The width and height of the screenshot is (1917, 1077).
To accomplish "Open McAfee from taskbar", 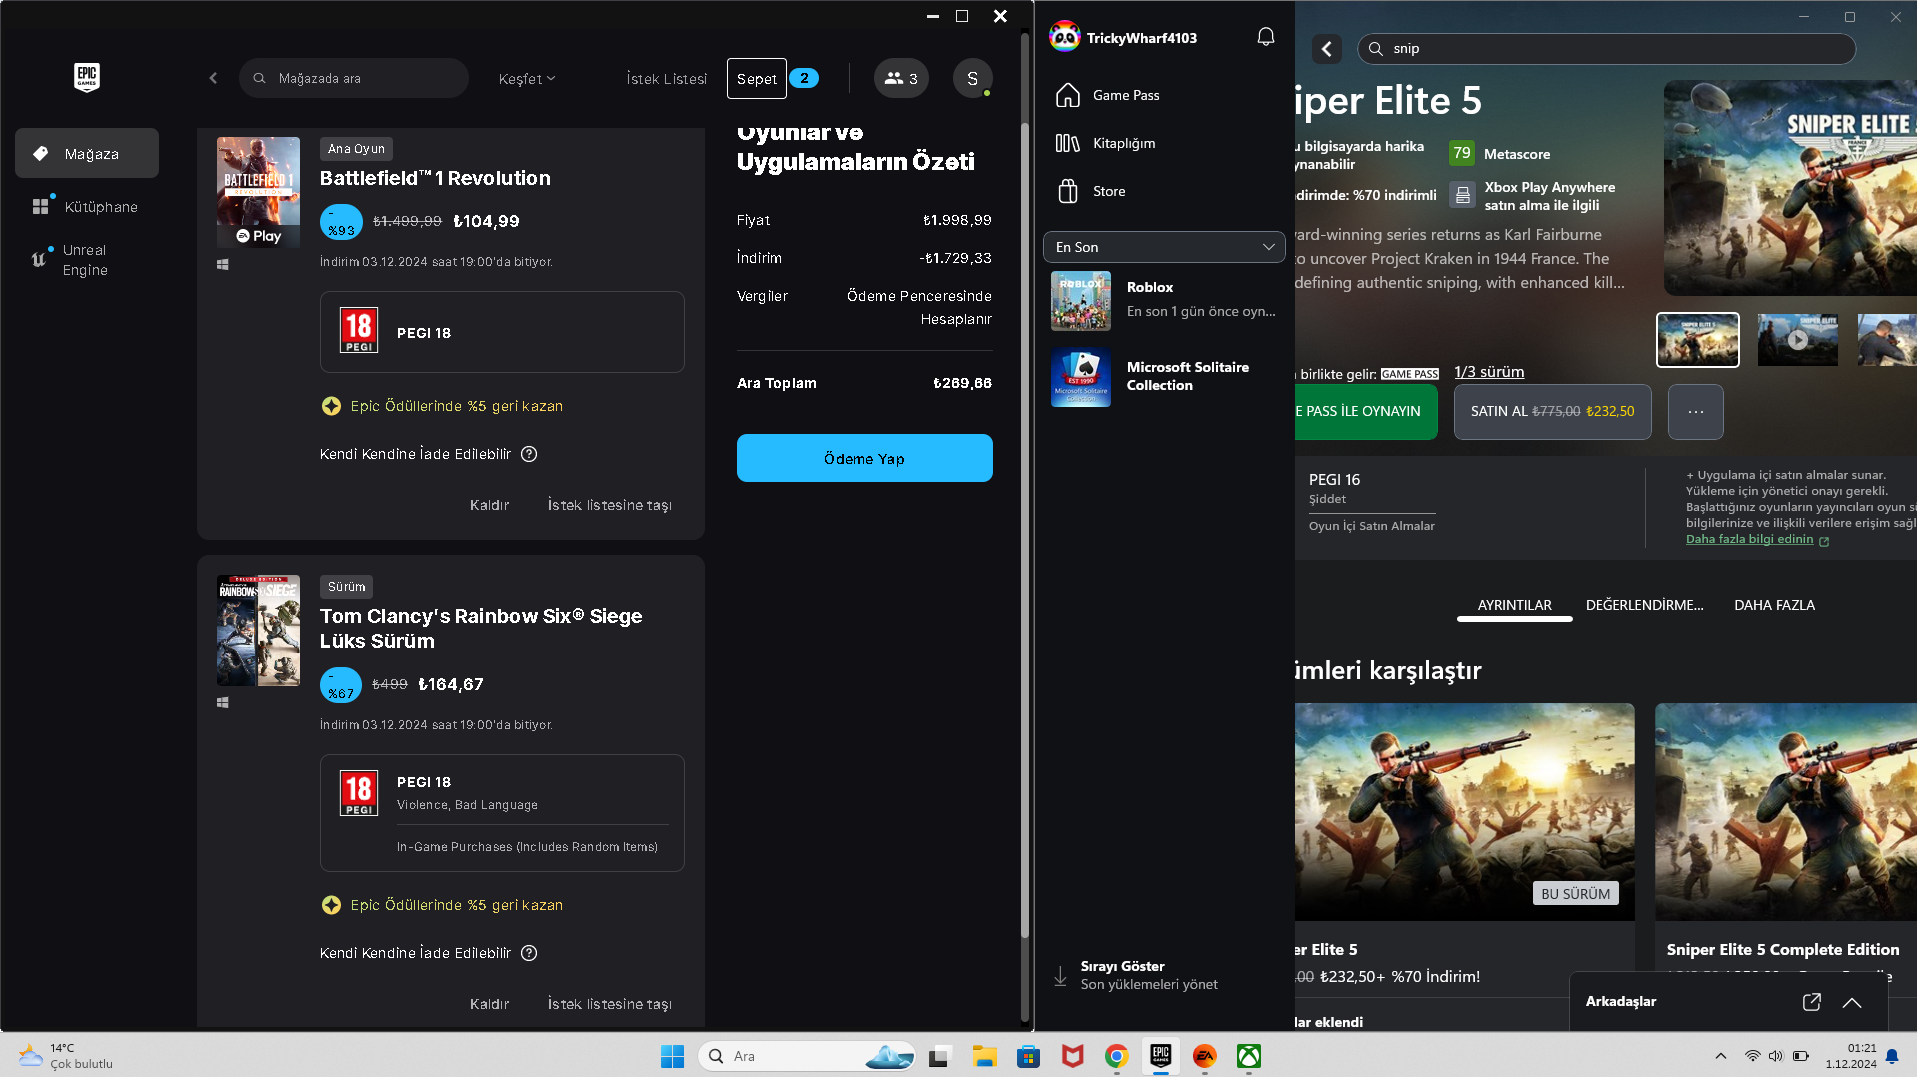I will click(x=1072, y=1055).
